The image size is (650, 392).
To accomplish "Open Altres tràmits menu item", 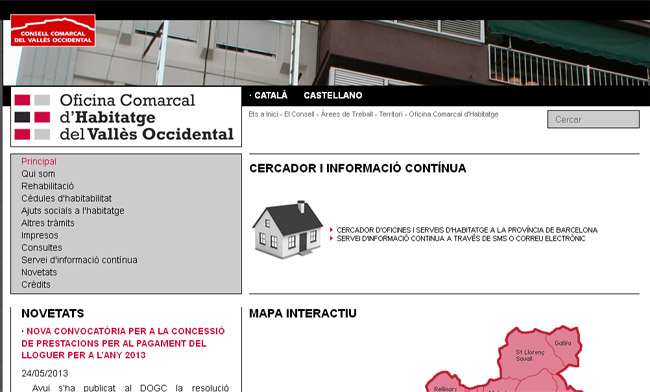I will (48, 223).
